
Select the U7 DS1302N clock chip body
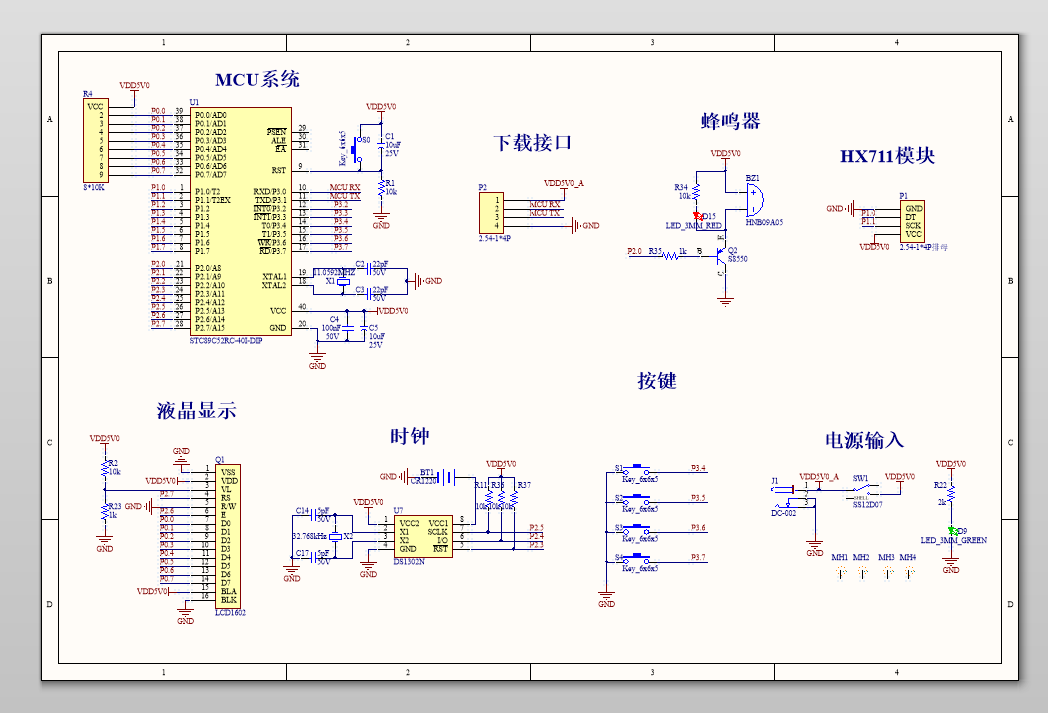tap(423, 536)
